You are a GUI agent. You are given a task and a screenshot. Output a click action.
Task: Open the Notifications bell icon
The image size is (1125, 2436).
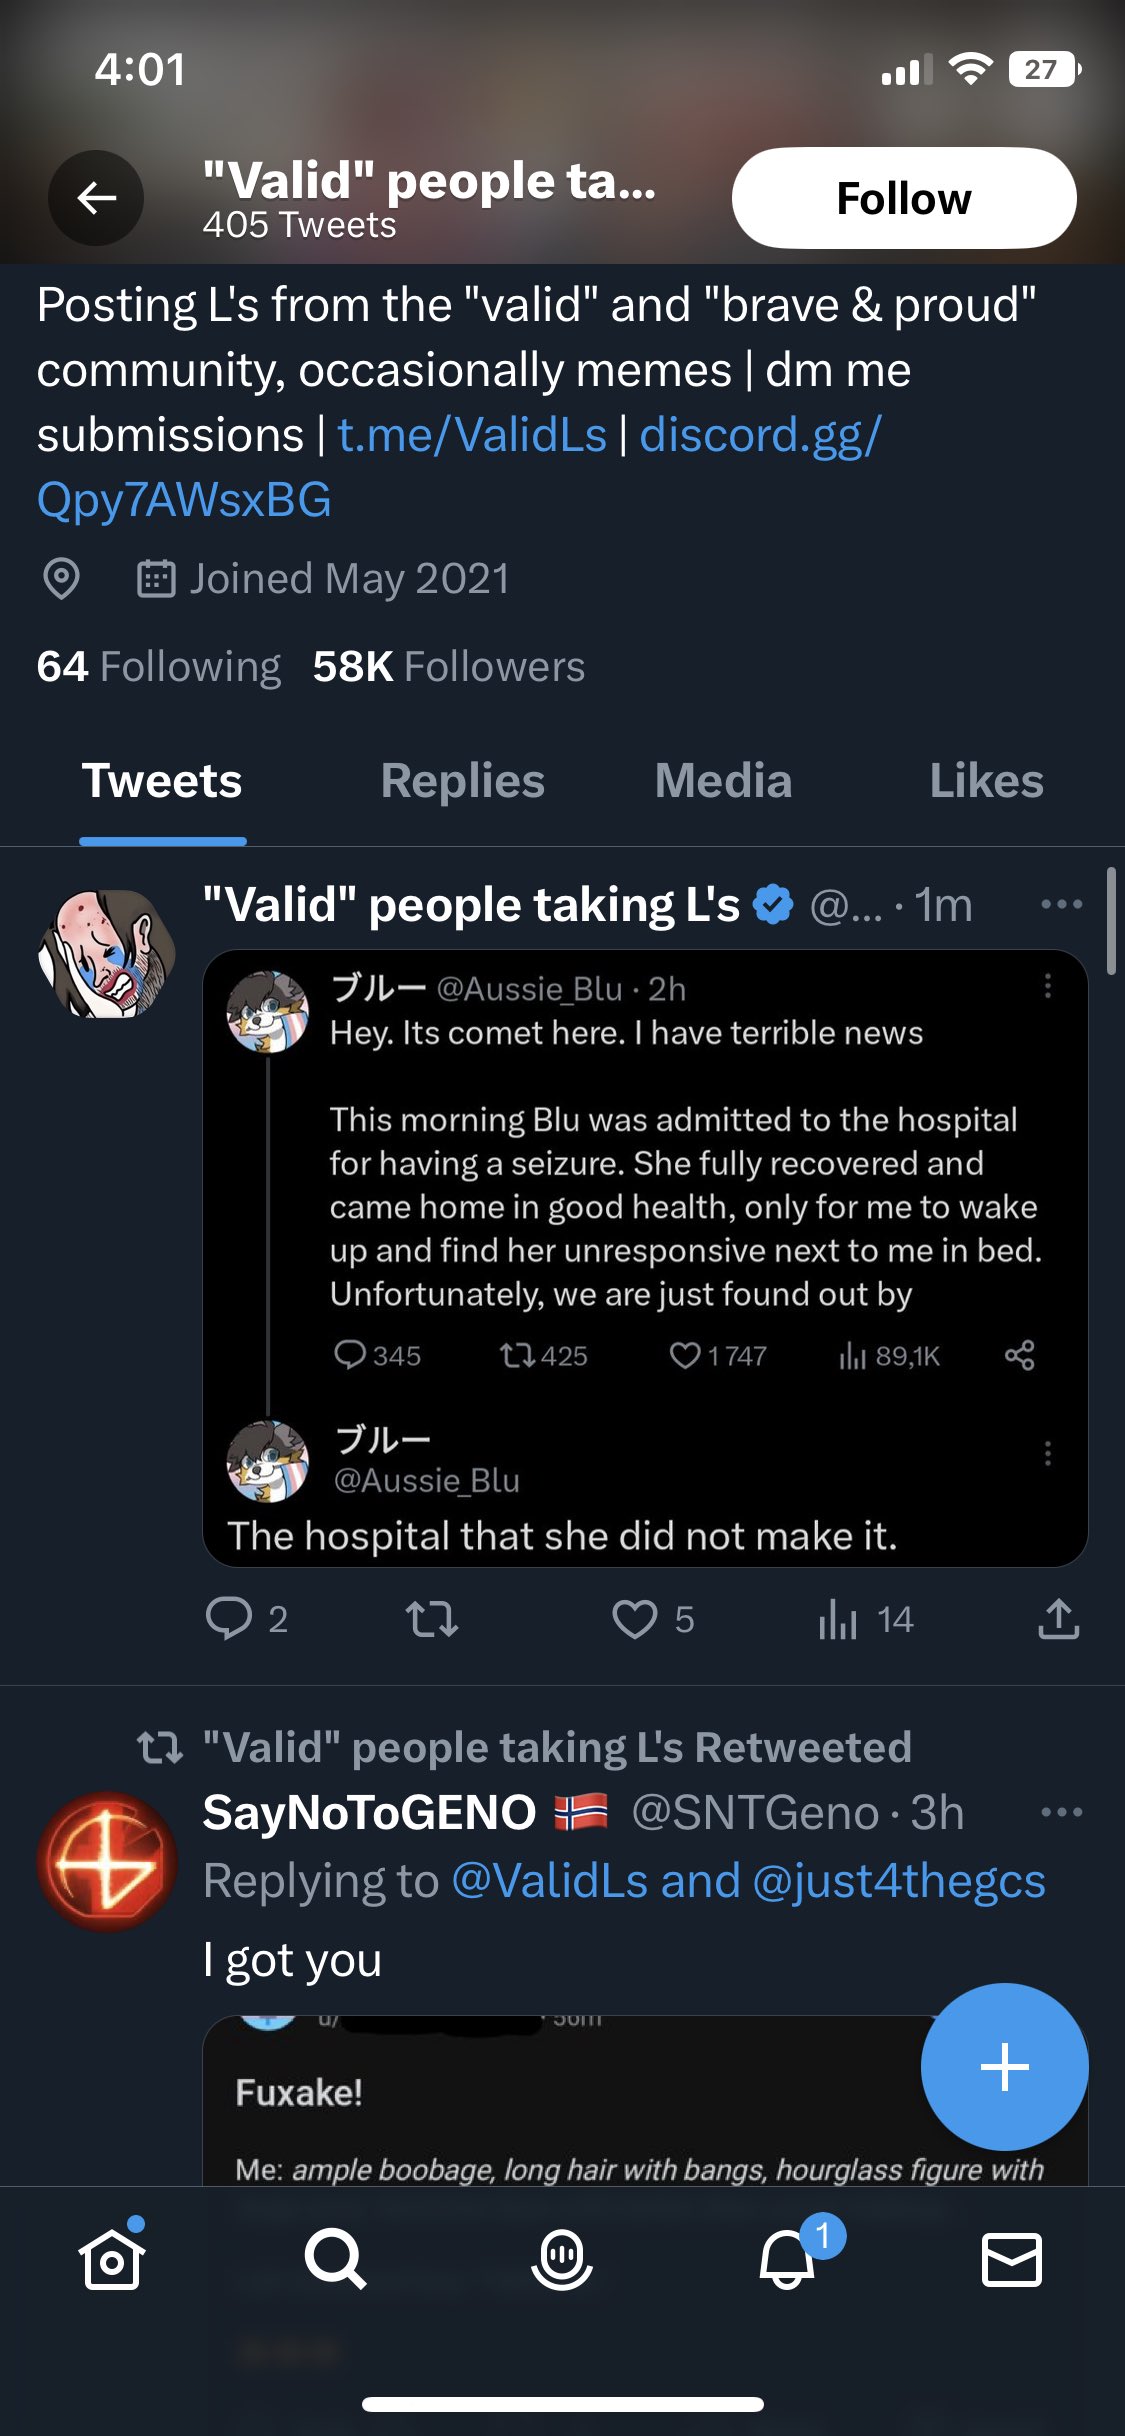coord(788,2259)
